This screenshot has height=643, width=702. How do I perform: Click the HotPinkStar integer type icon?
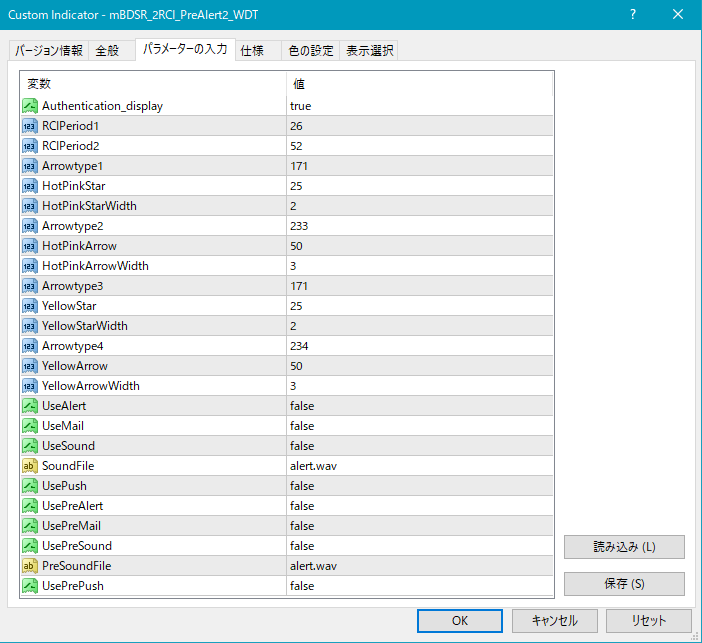(x=30, y=186)
